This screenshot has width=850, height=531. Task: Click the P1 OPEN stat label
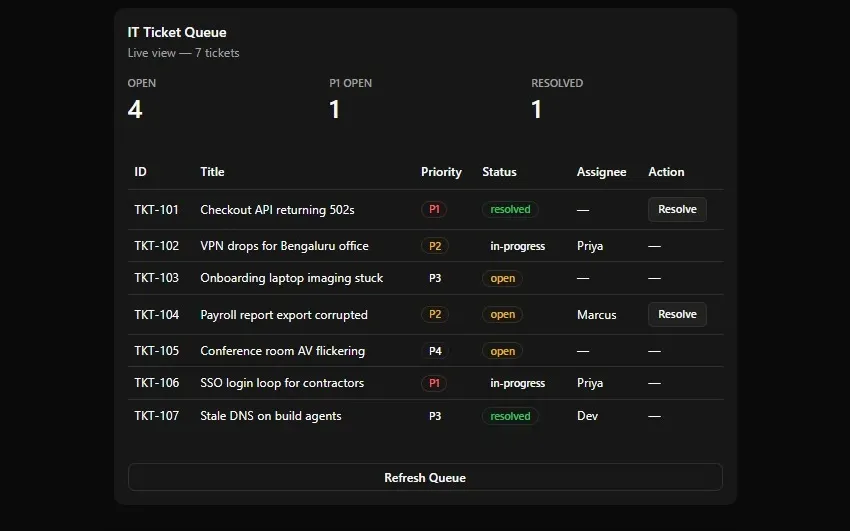click(350, 83)
